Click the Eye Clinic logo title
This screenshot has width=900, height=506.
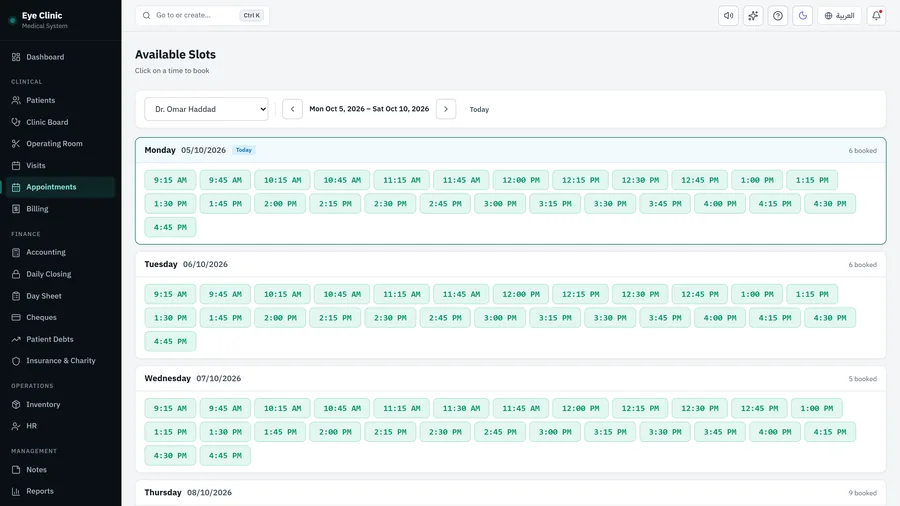(x=42, y=15)
